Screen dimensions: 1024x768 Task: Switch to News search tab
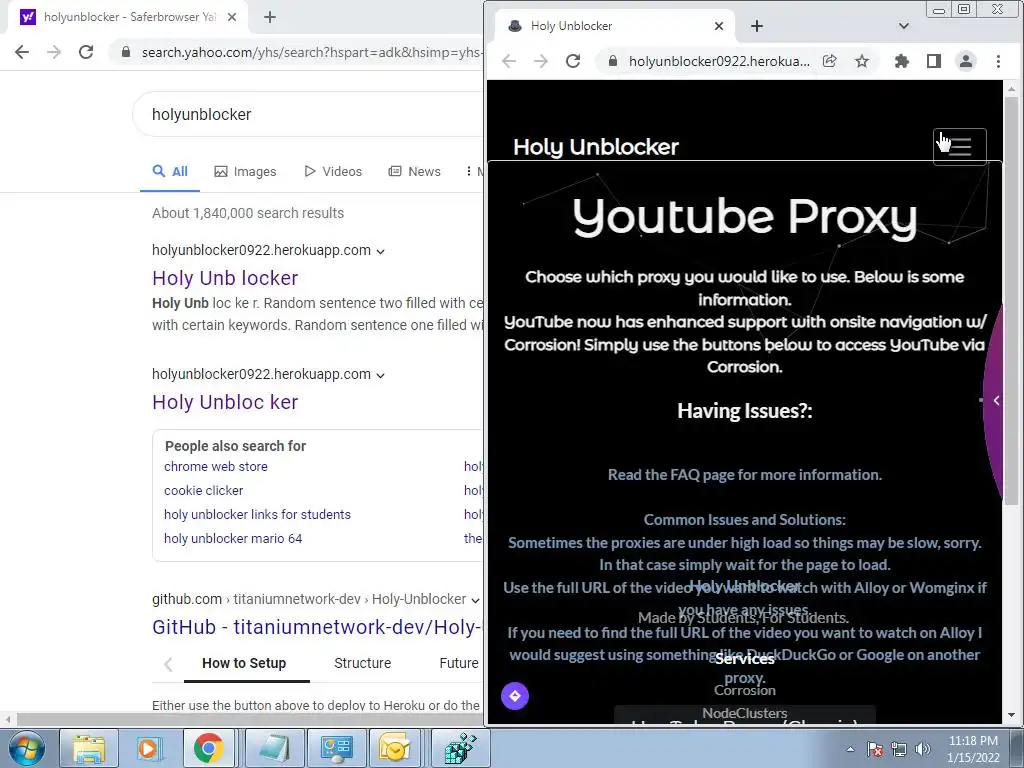pyautogui.click(x=415, y=172)
